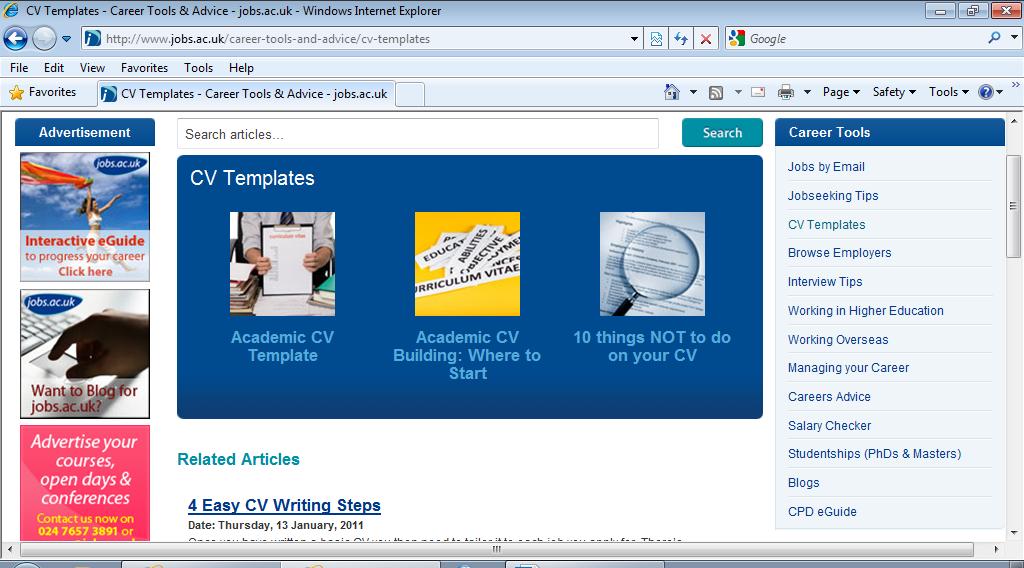Expand the address bar history dropdown
The height and width of the screenshot is (568, 1024).
pyautogui.click(x=634, y=39)
